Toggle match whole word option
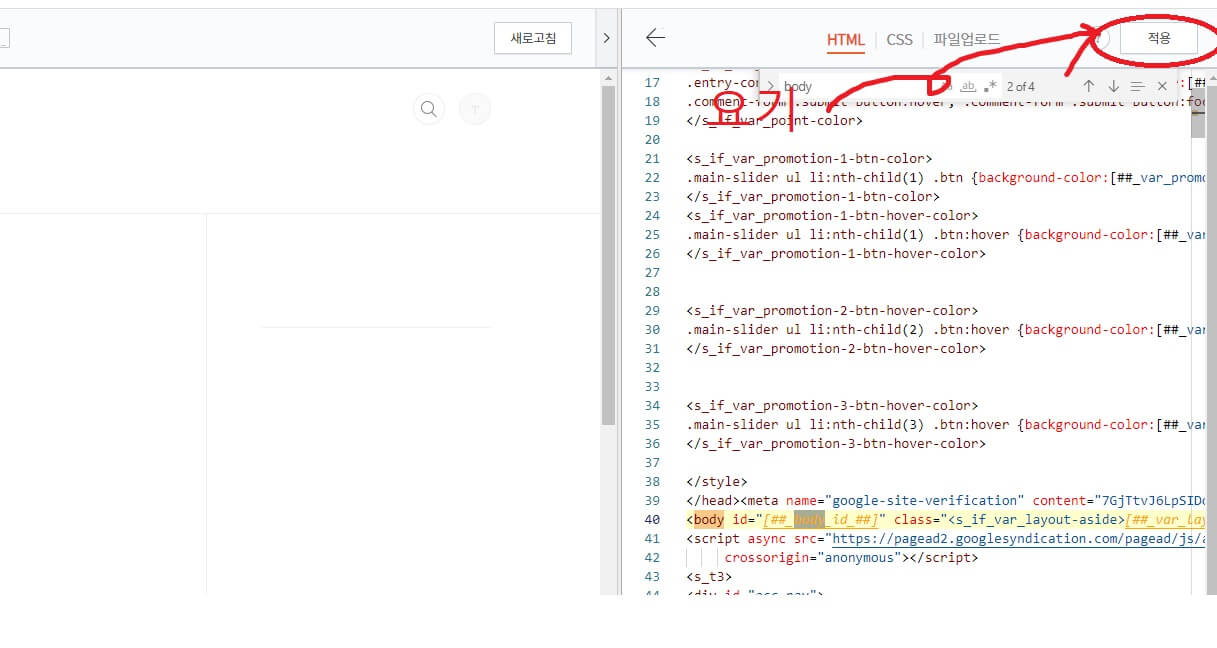Image resolution: width=1217 pixels, height=648 pixels. [968, 86]
